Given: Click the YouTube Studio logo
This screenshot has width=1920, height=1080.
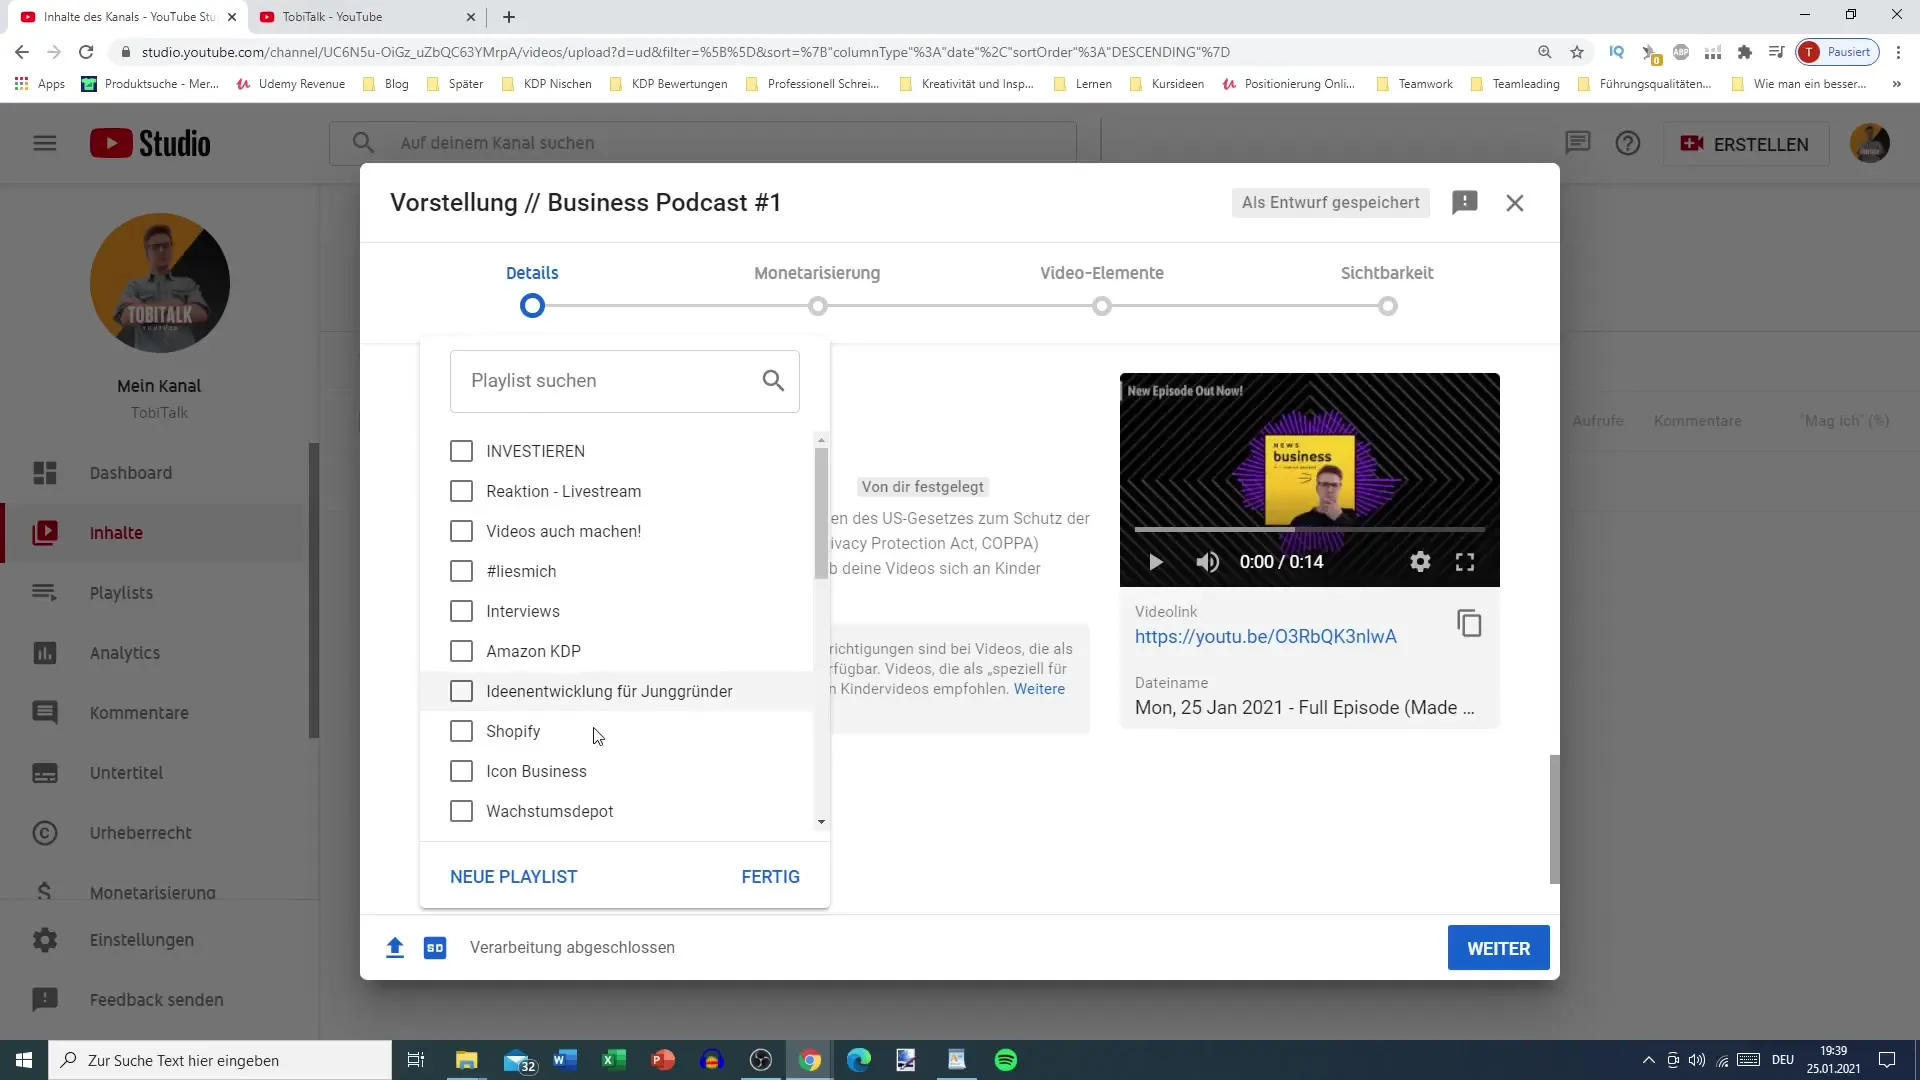Looking at the screenshot, I should pos(150,143).
